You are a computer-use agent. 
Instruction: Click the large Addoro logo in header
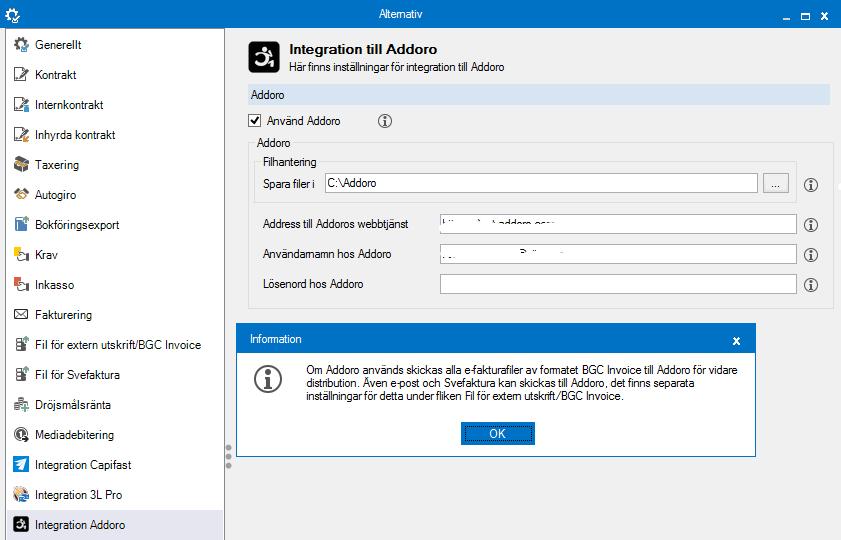[264, 57]
